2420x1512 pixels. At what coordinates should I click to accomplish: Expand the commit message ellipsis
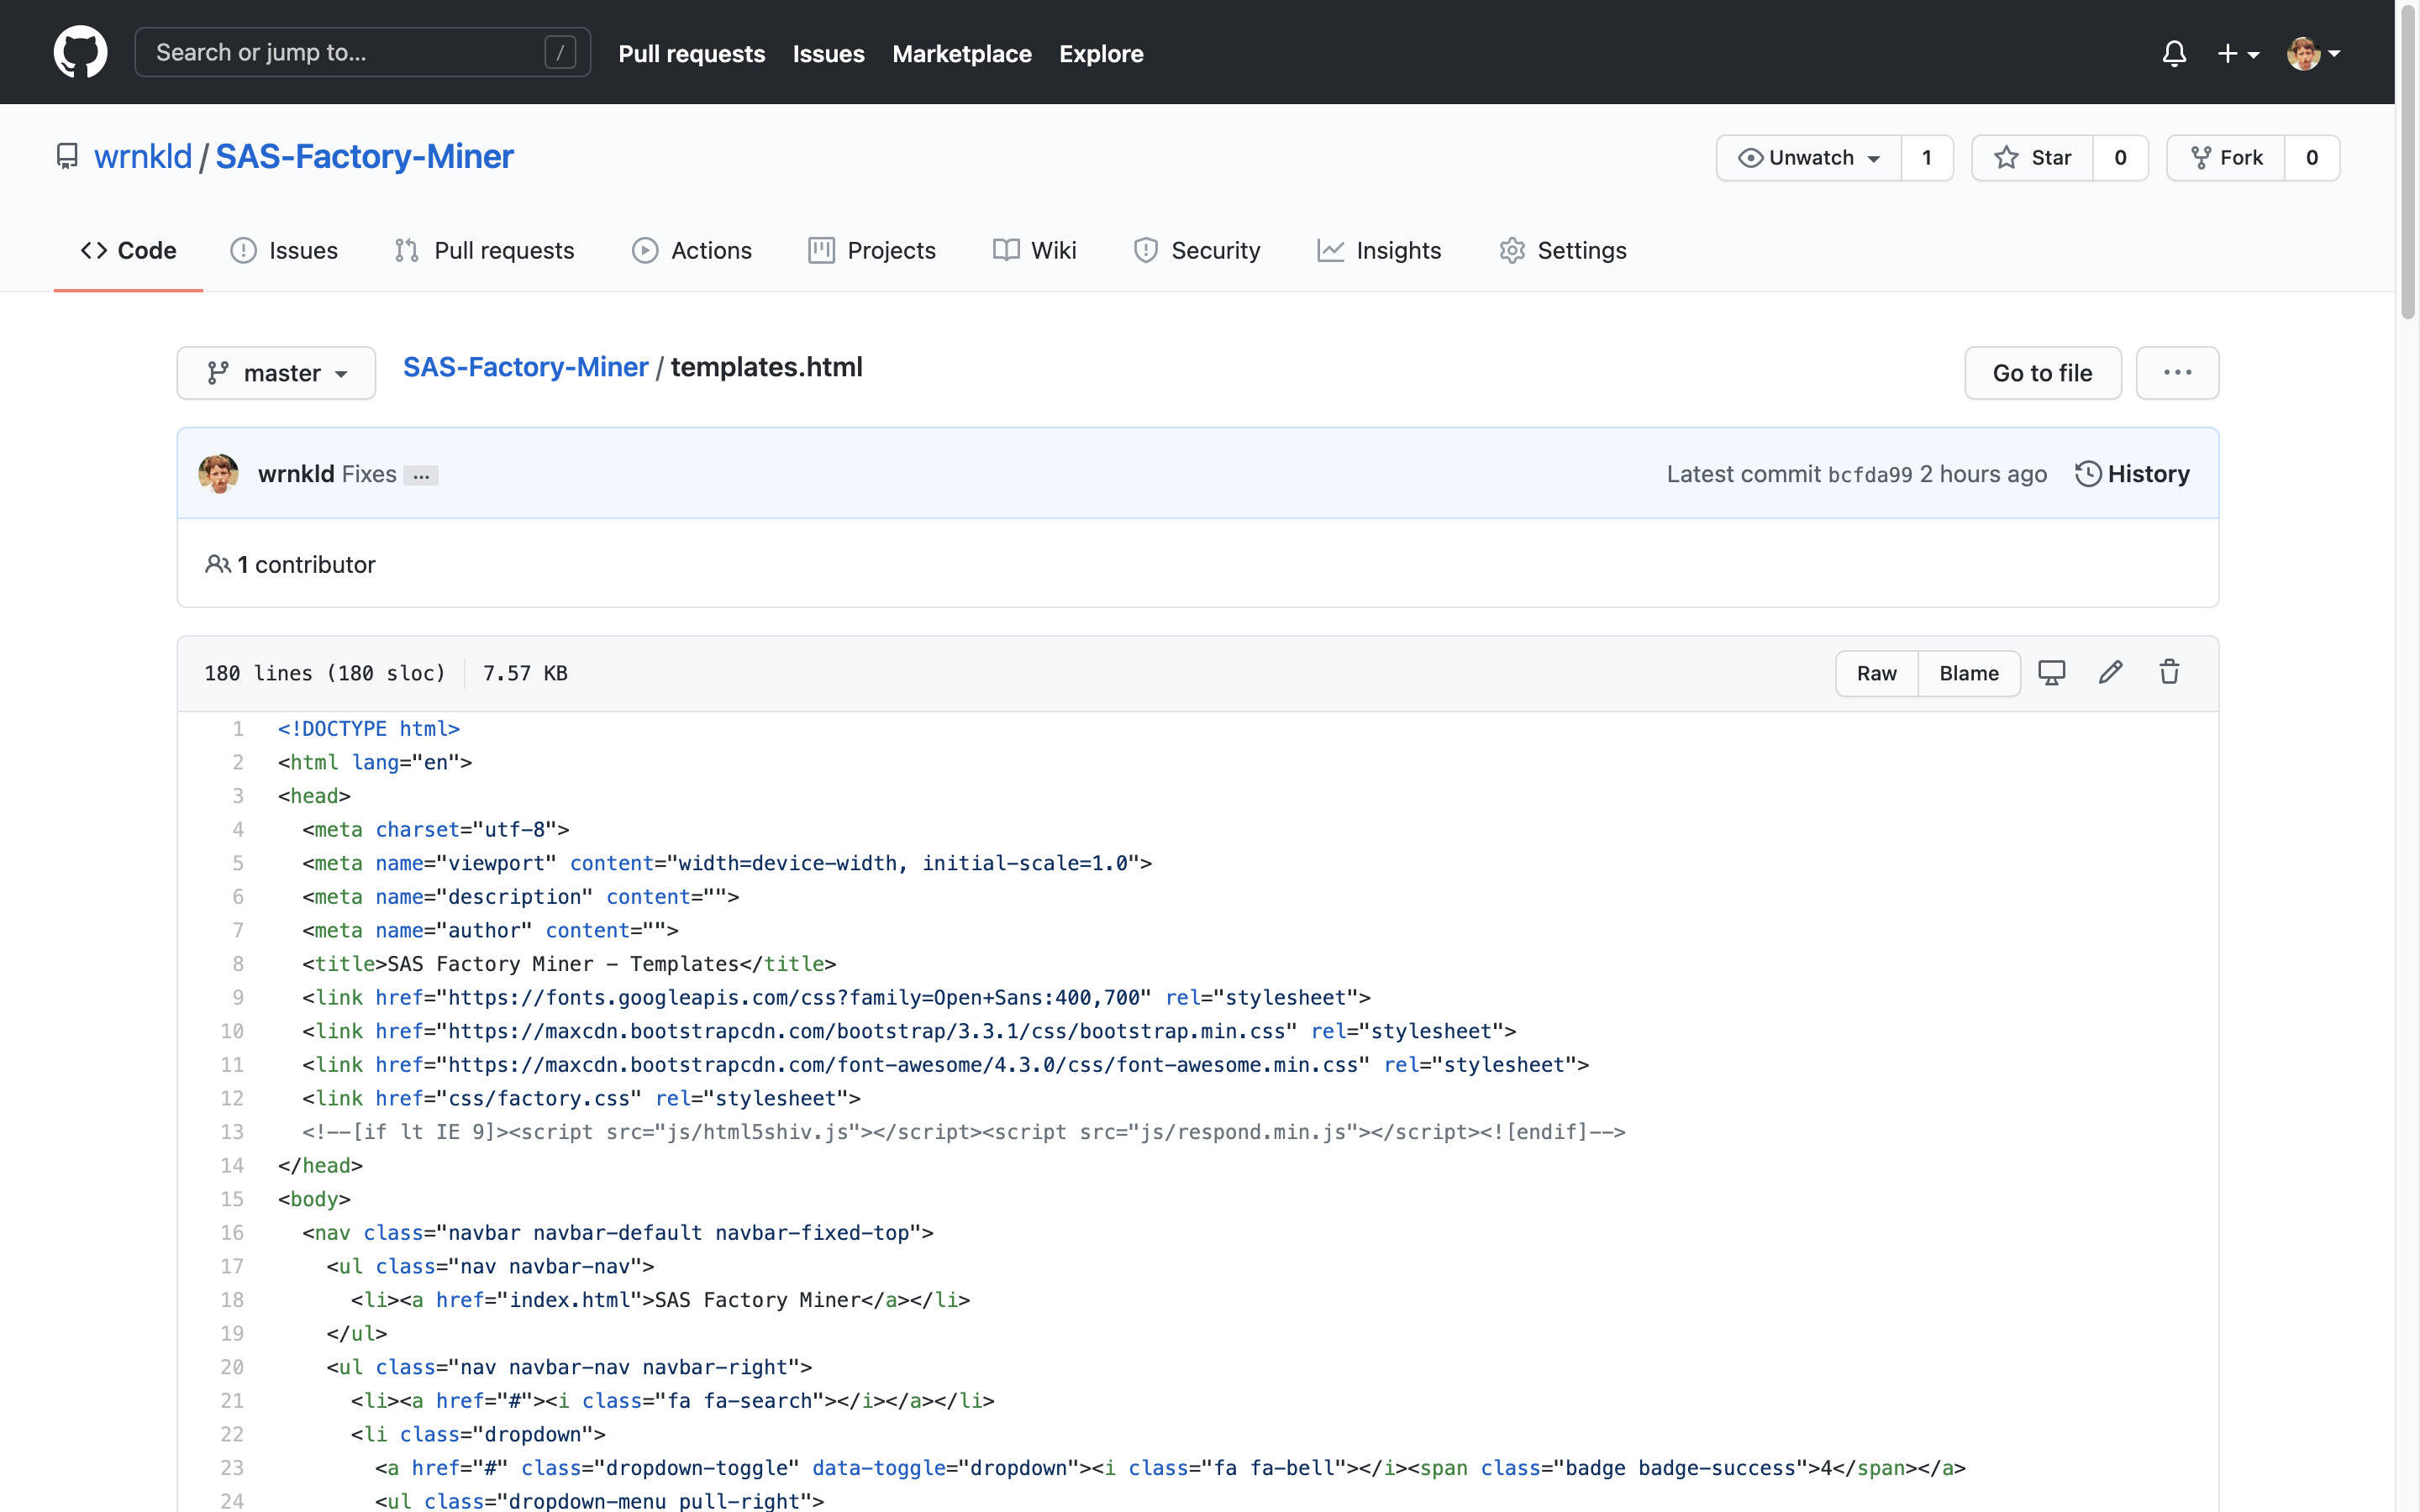click(421, 476)
